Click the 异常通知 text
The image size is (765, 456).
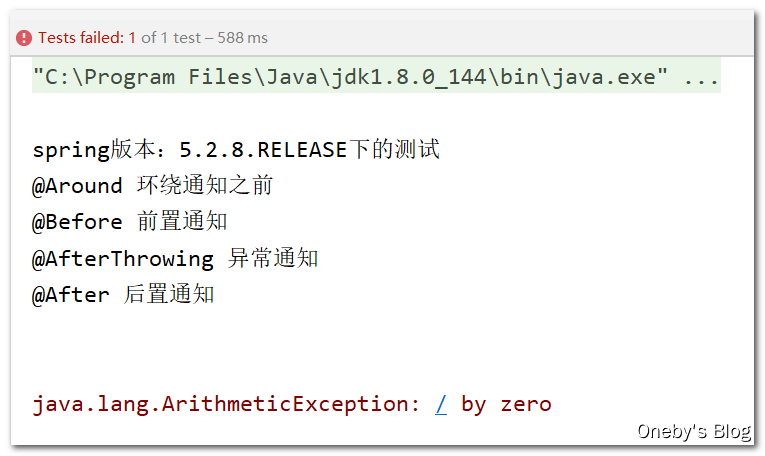[x=273, y=258]
